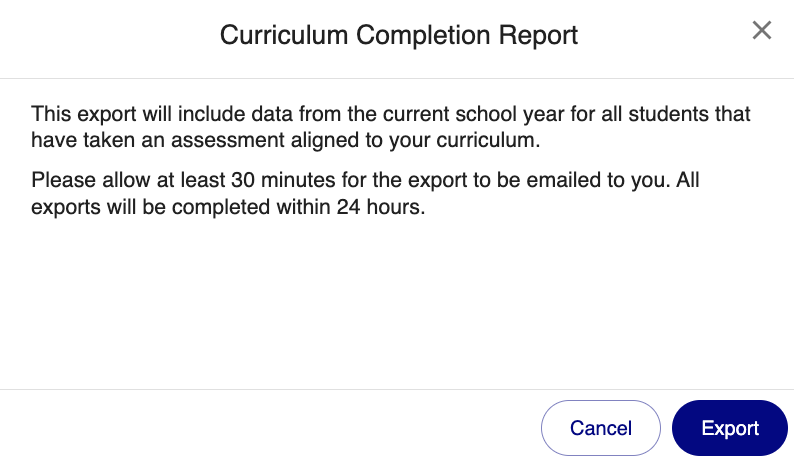
Task: Click the word "curriculum." ending the first paragraph
Action: point(488,140)
